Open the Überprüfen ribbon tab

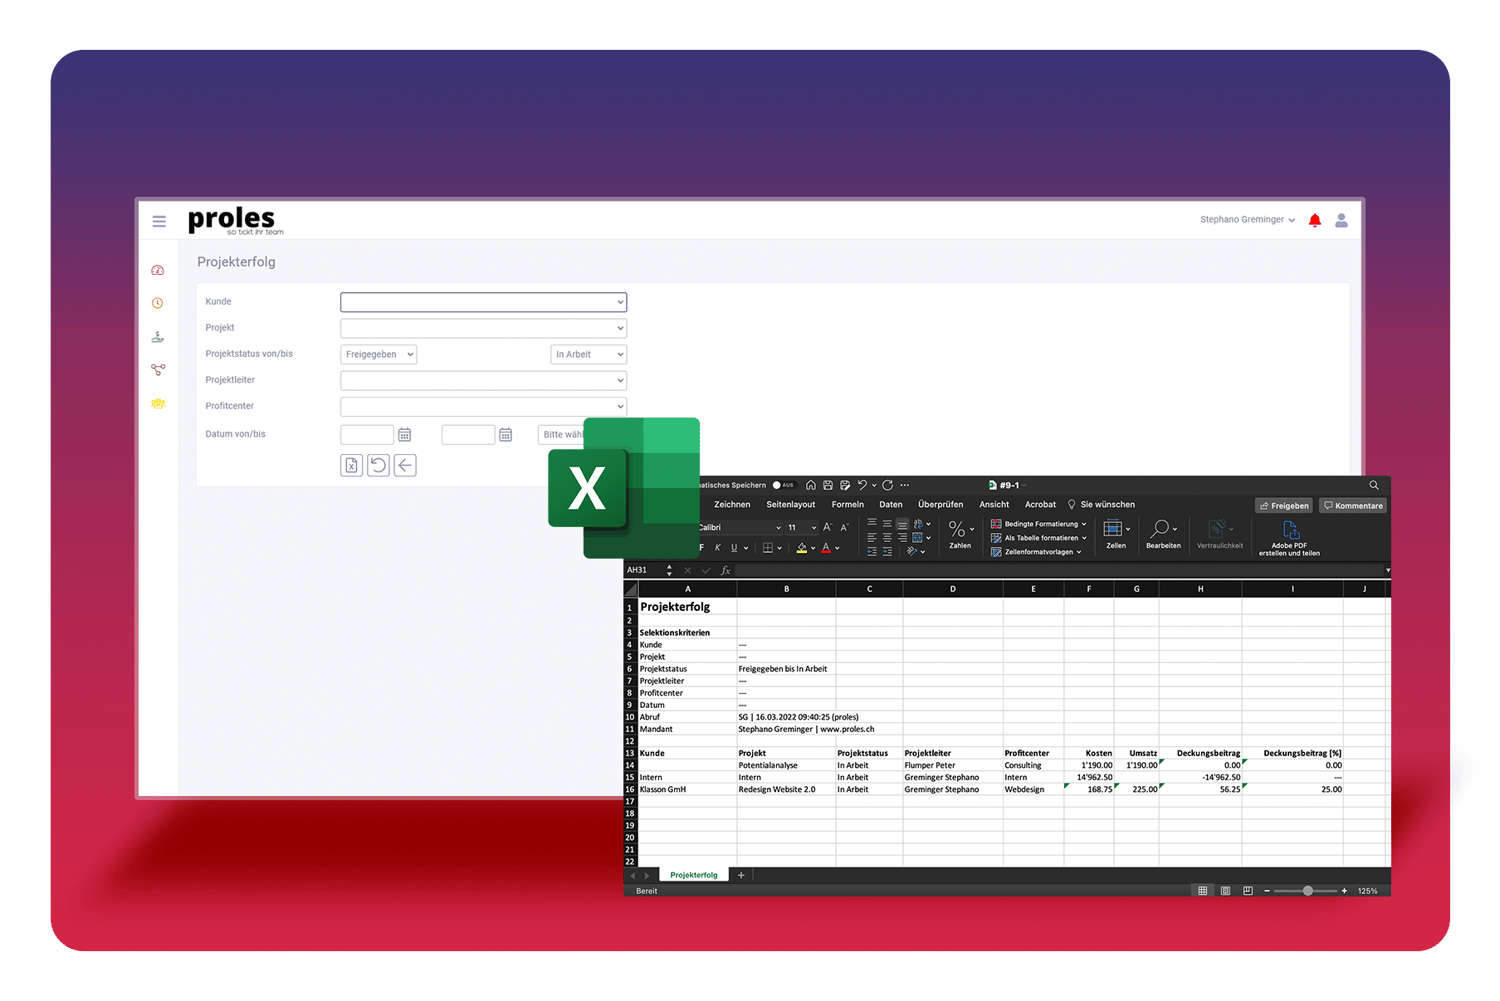[940, 505]
